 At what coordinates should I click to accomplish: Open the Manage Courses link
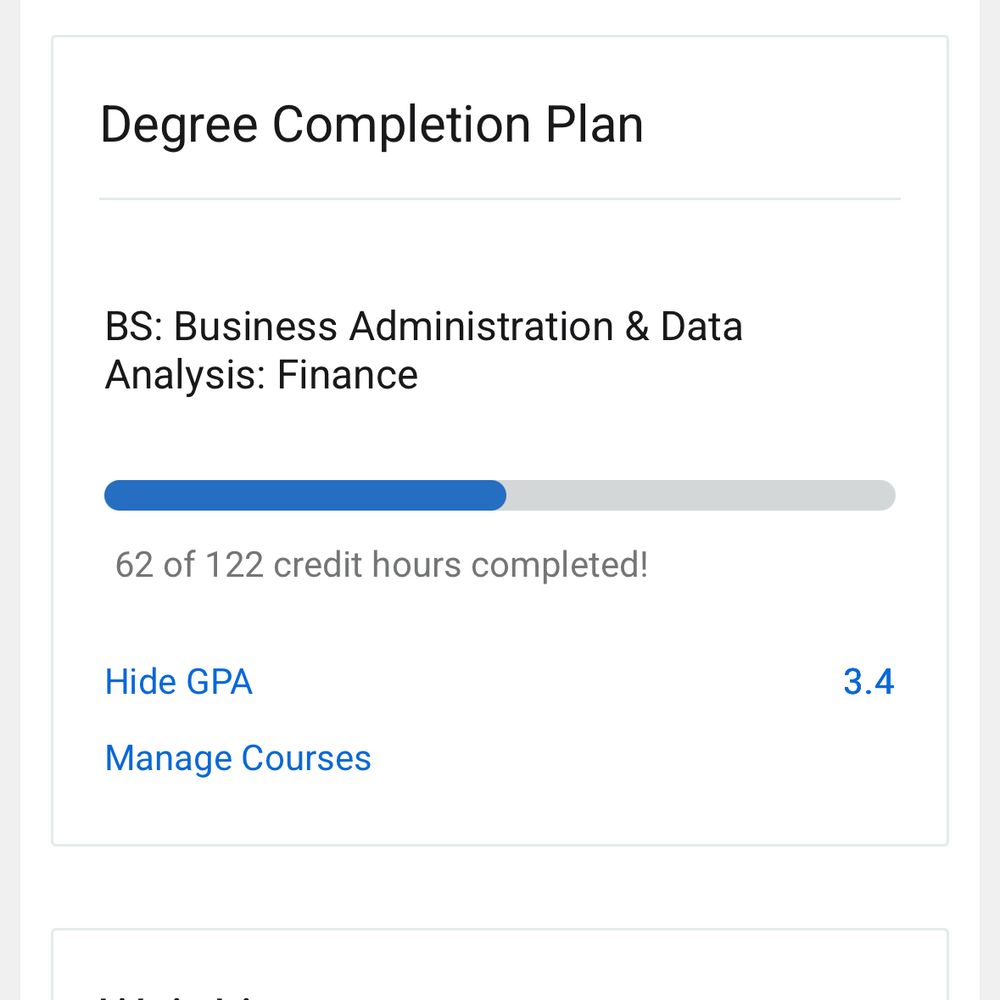click(x=238, y=758)
